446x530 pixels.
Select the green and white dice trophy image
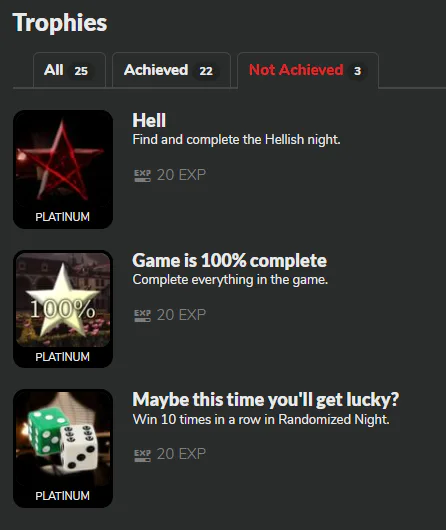(63, 439)
